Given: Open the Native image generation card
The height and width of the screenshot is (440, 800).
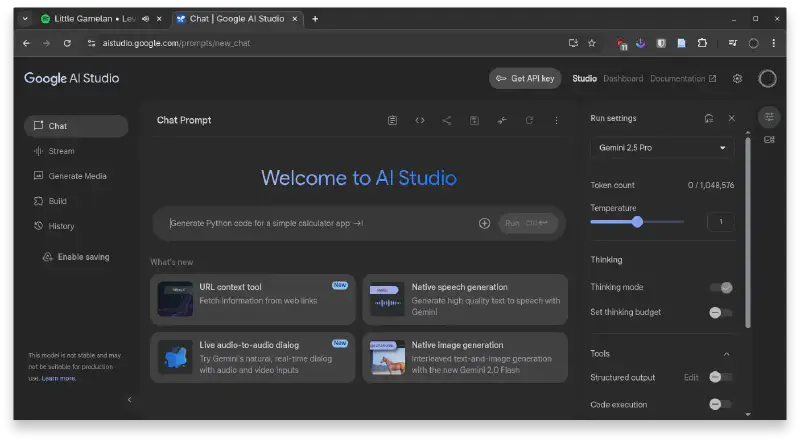Looking at the screenshot, I should click(465, 358).
